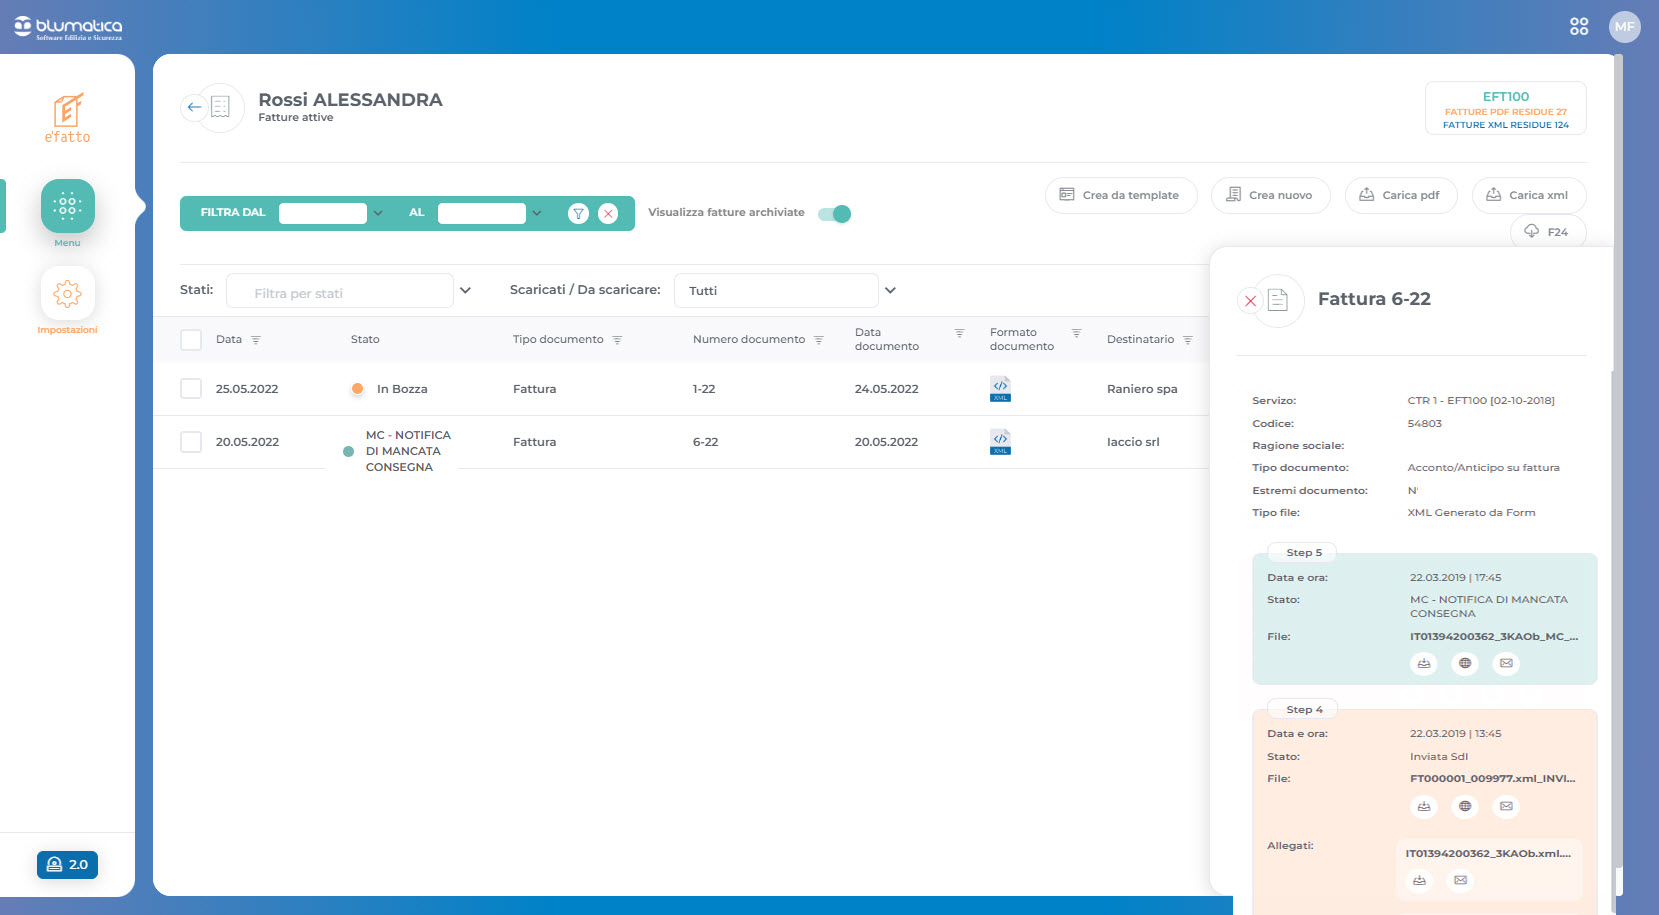Click the Crea da template button
This screenshot has width=1659, height=915.
point(1120,196)
